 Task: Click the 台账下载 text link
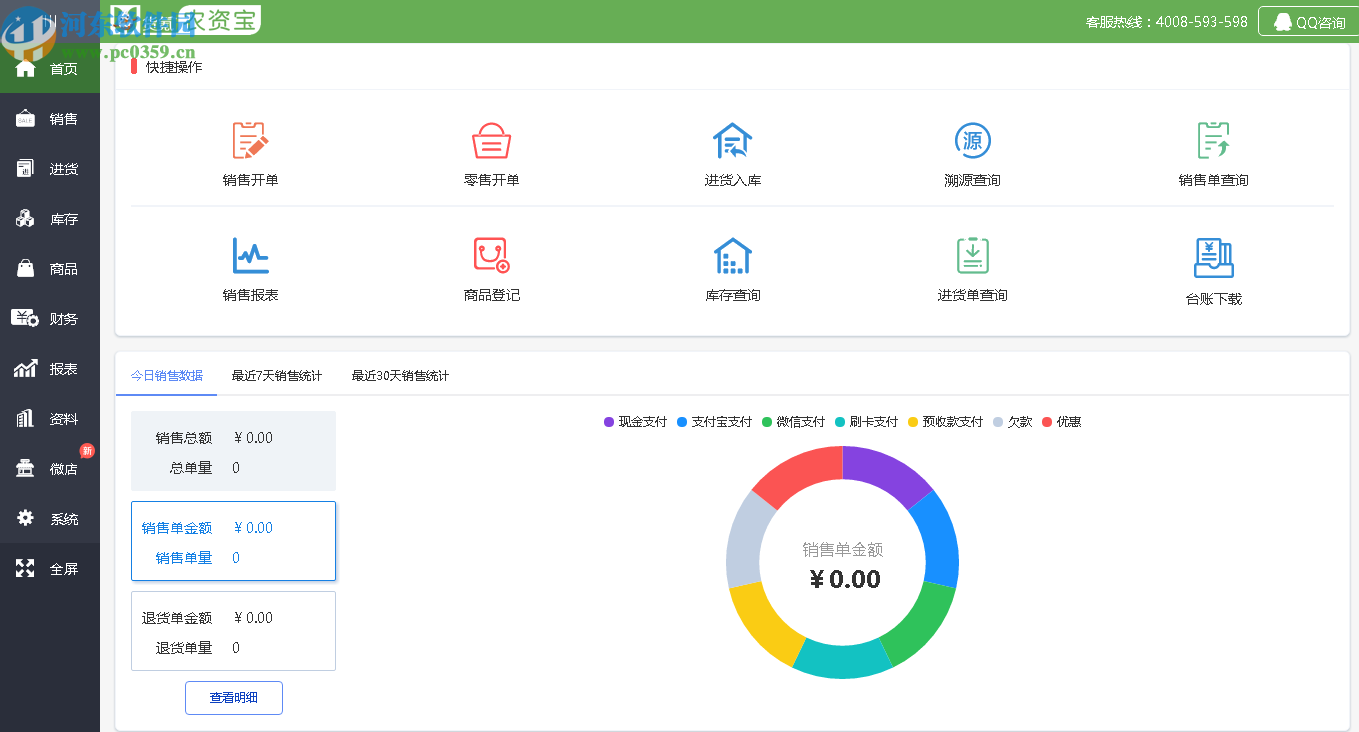(x=1214, y=298)
